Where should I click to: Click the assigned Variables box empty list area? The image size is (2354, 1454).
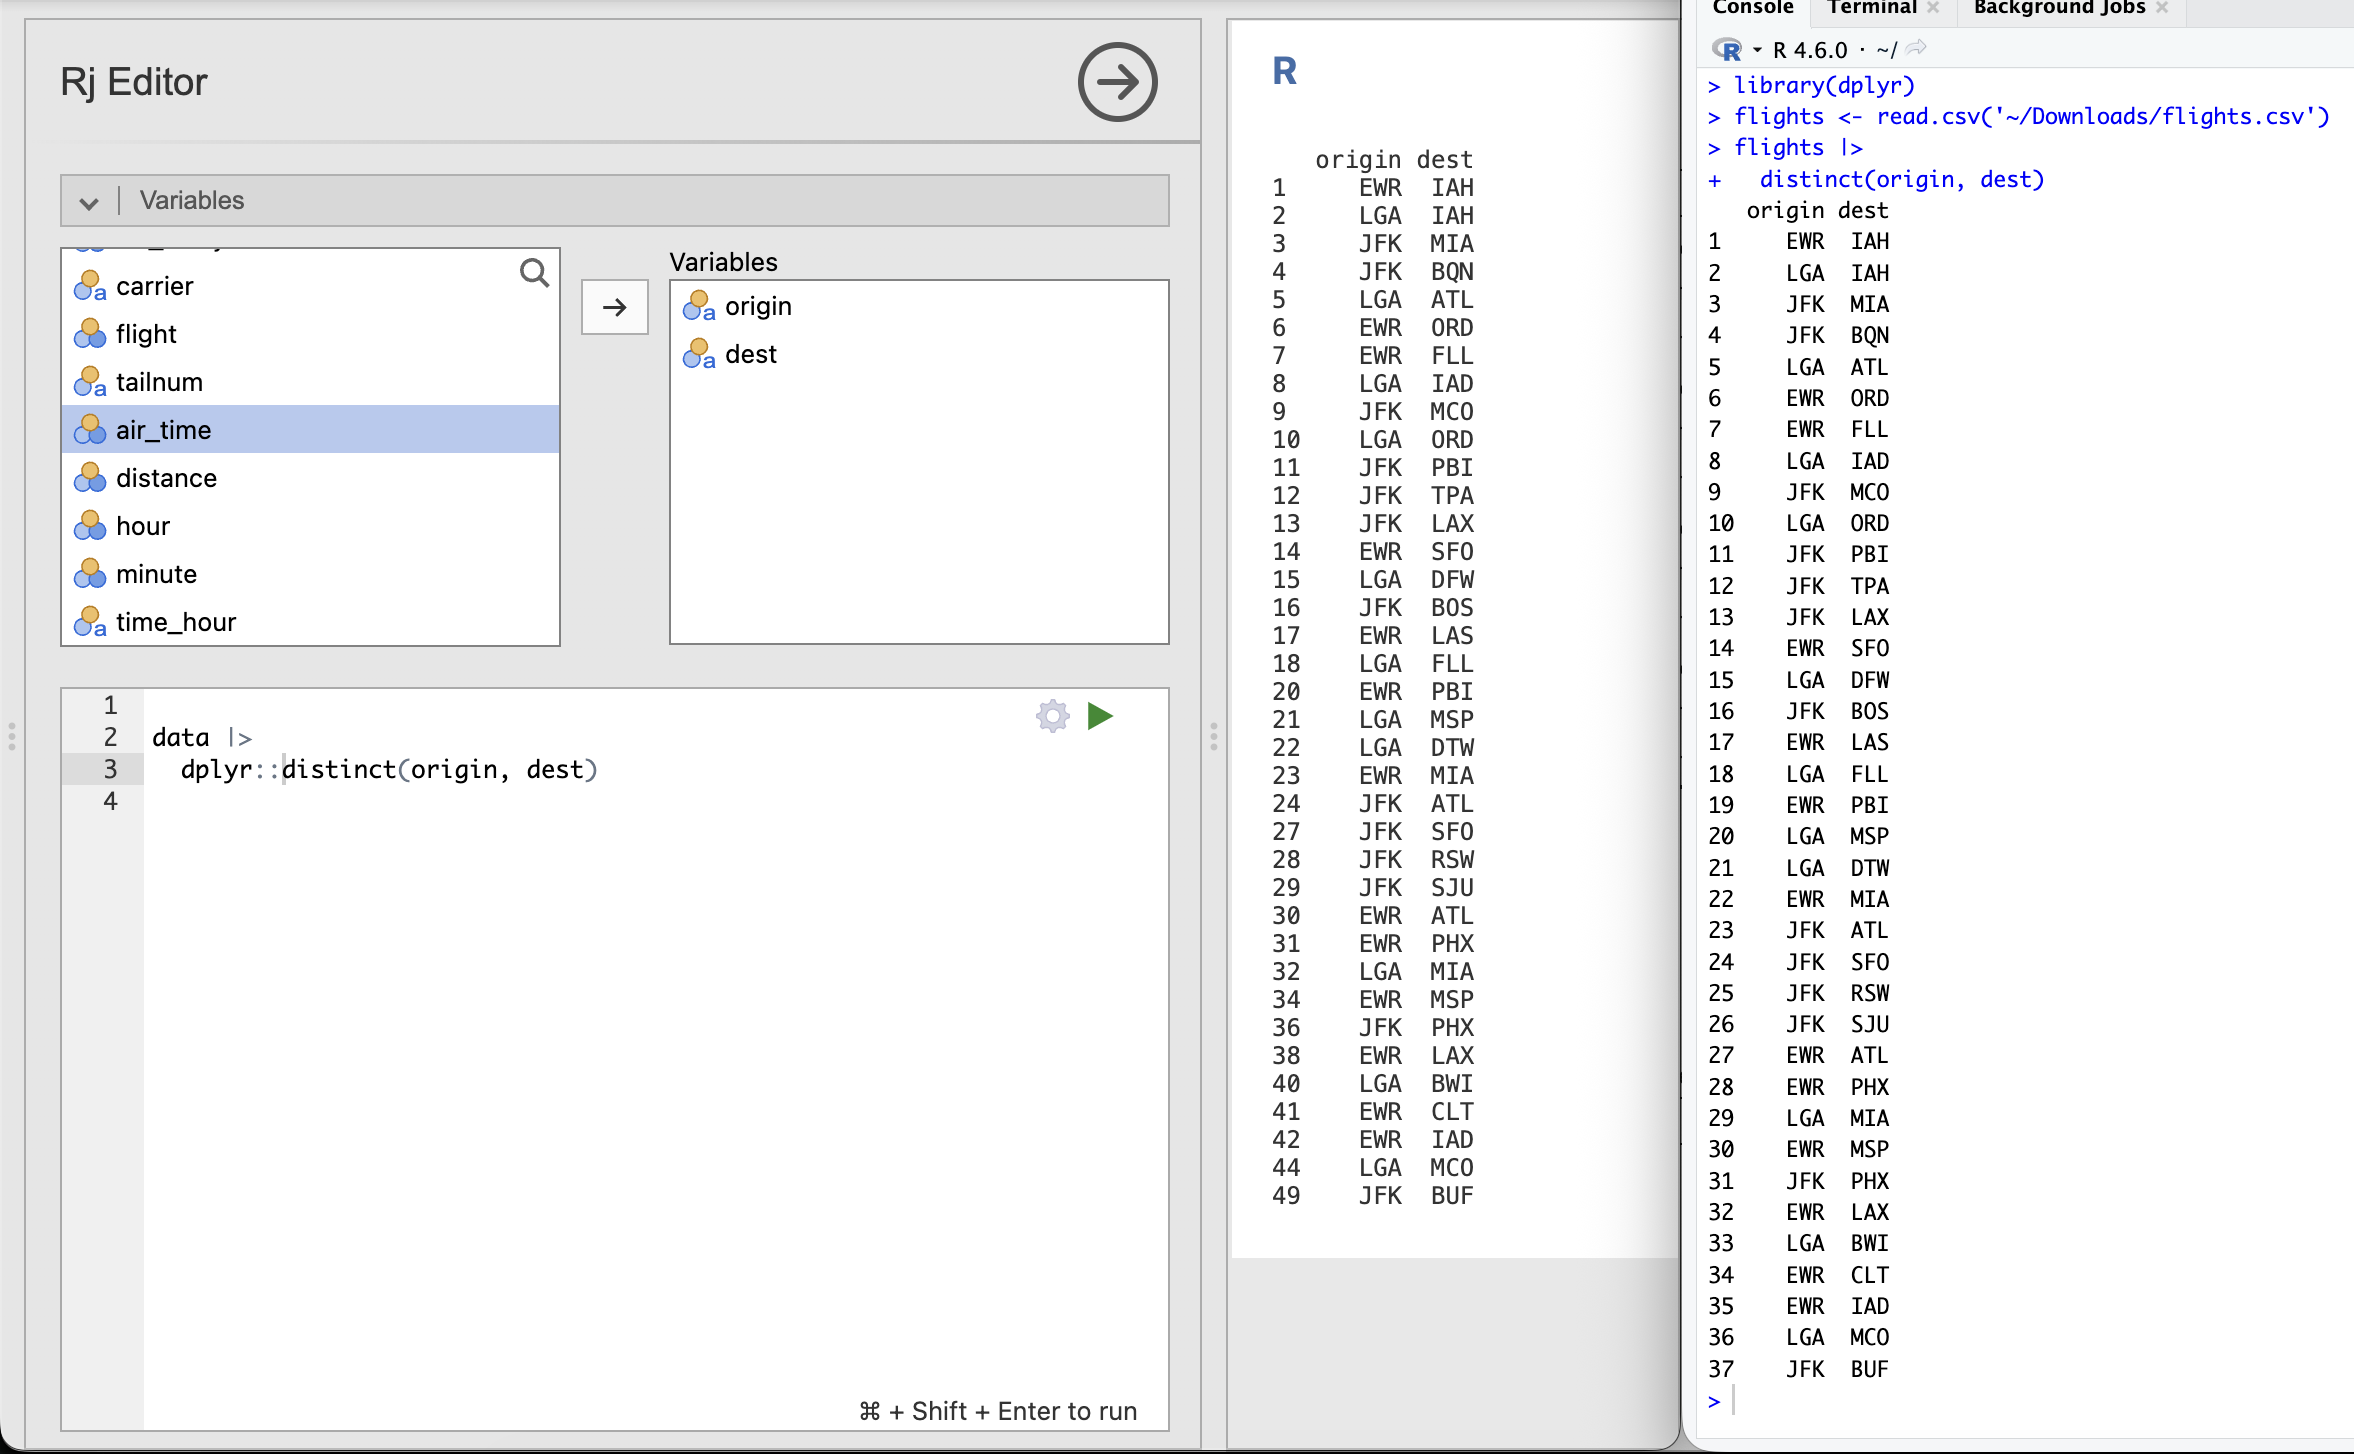point(919,510)
